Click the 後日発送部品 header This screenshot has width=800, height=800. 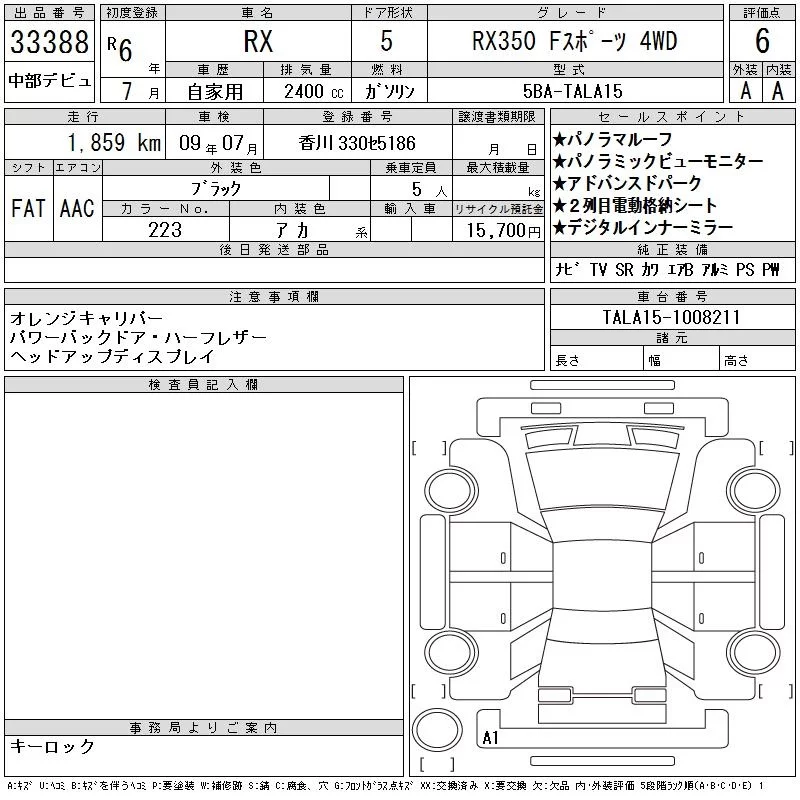[274, 249]
